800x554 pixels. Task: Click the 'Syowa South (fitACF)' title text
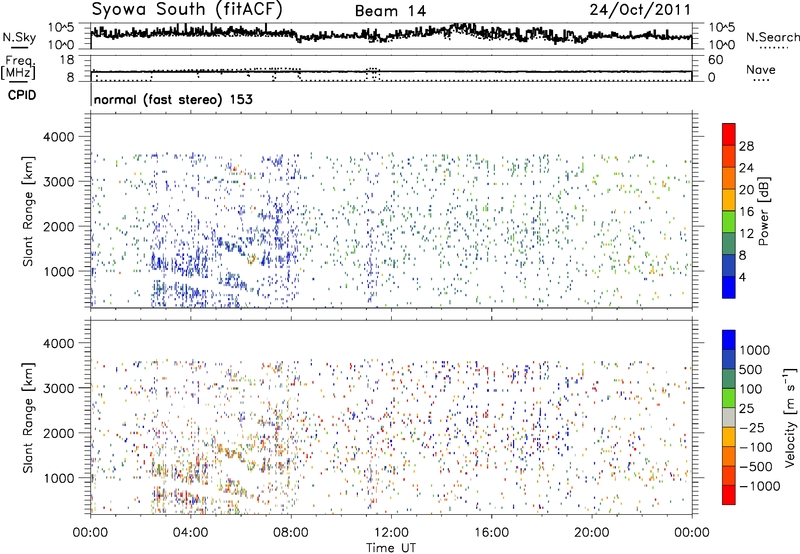(x=187, y=9)
